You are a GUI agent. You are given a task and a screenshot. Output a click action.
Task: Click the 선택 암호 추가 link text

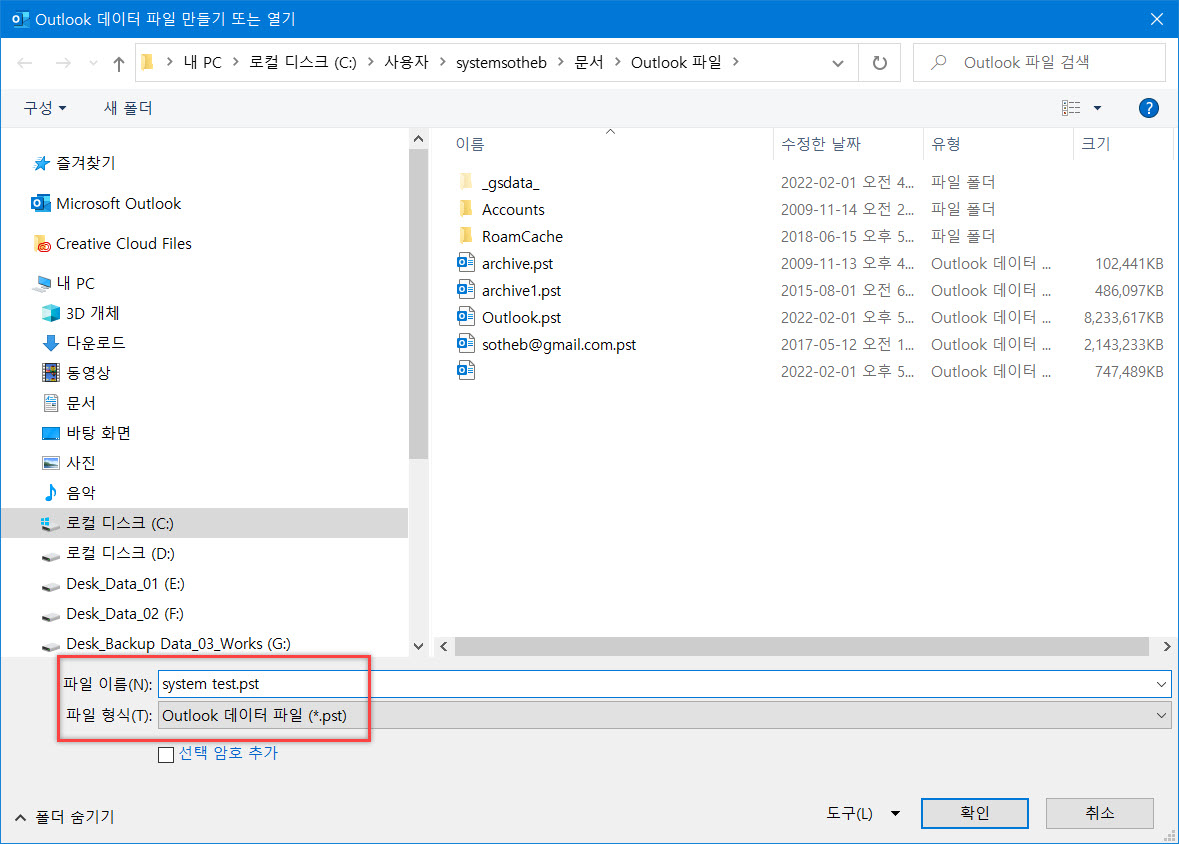pyautogui.click(x=228, y=753)
